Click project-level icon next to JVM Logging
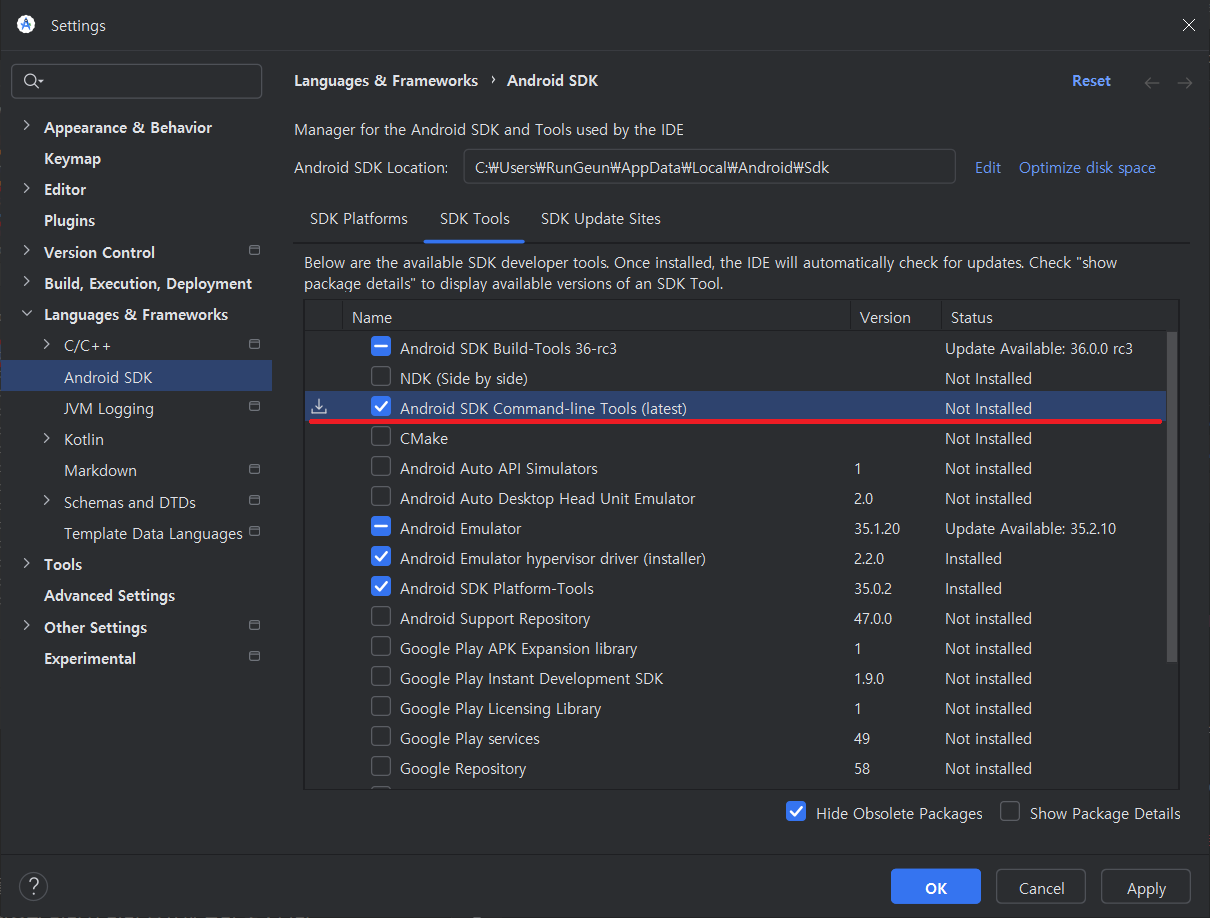 (254, 406)
